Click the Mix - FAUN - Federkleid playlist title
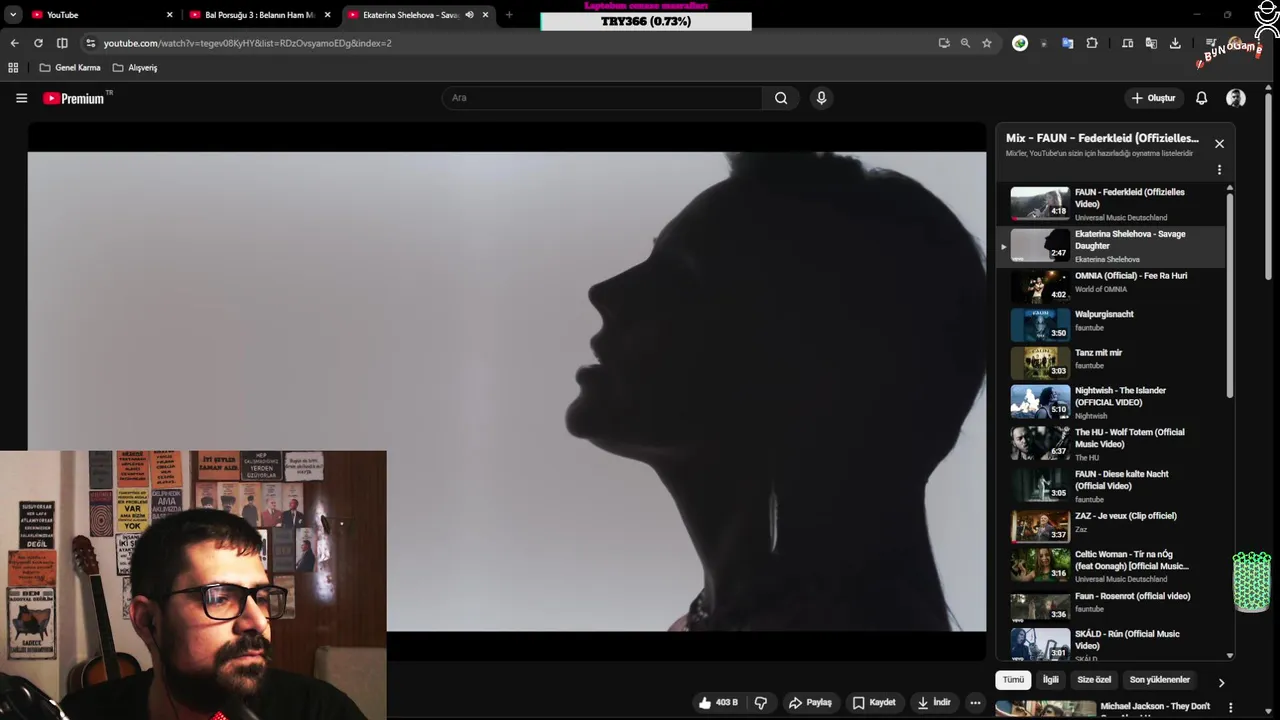The width and height of the screenshot is (1280, 720). tap(1102, 138)
